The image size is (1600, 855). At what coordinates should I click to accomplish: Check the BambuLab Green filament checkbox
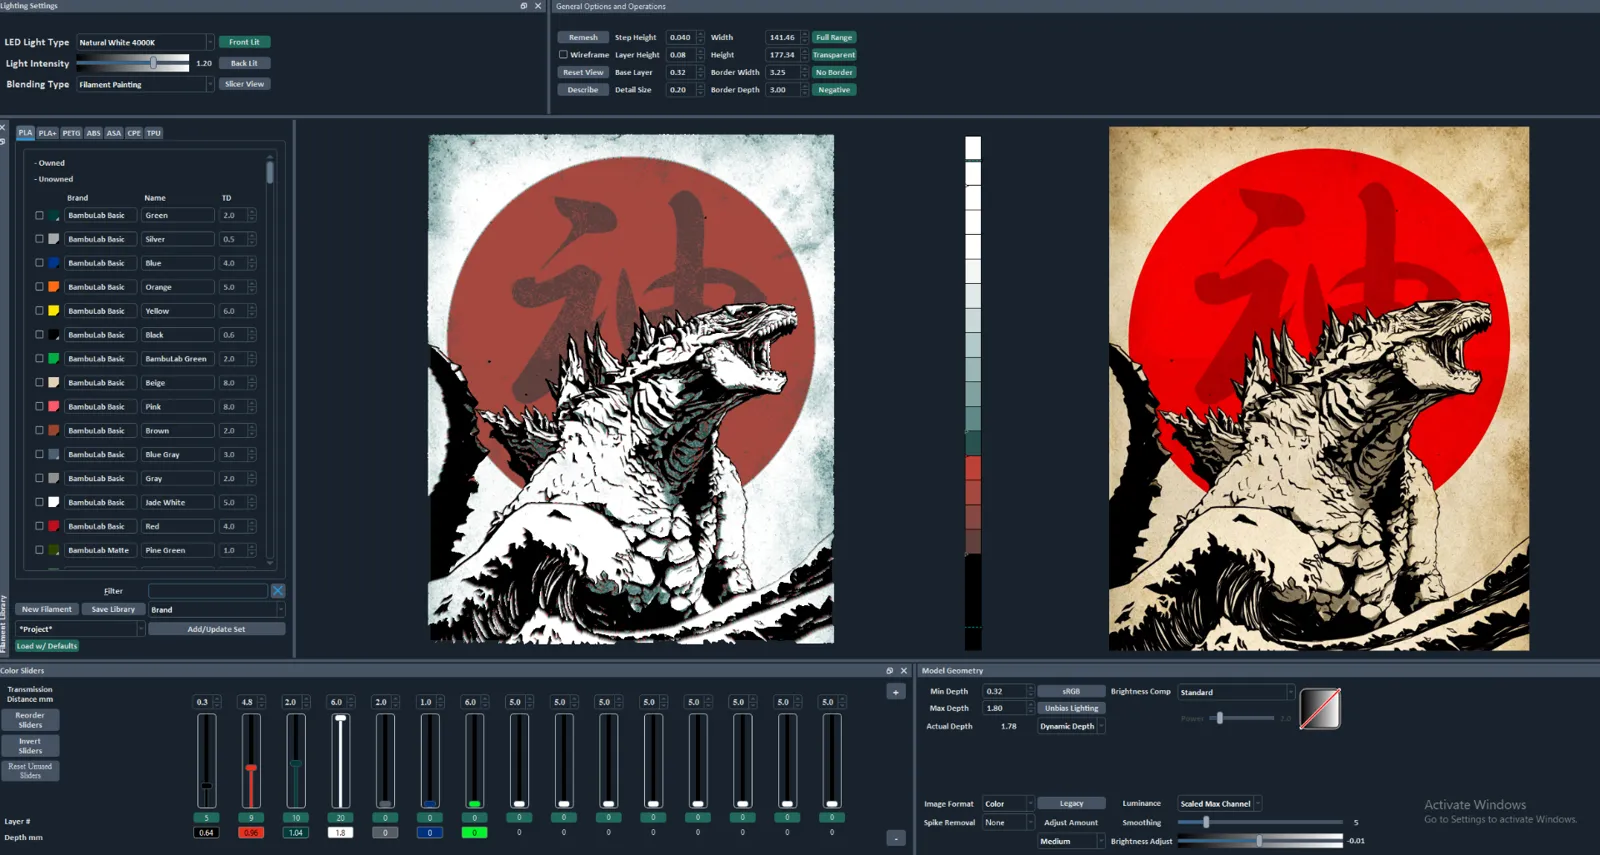pyautogui.click(x=39, y=359)
